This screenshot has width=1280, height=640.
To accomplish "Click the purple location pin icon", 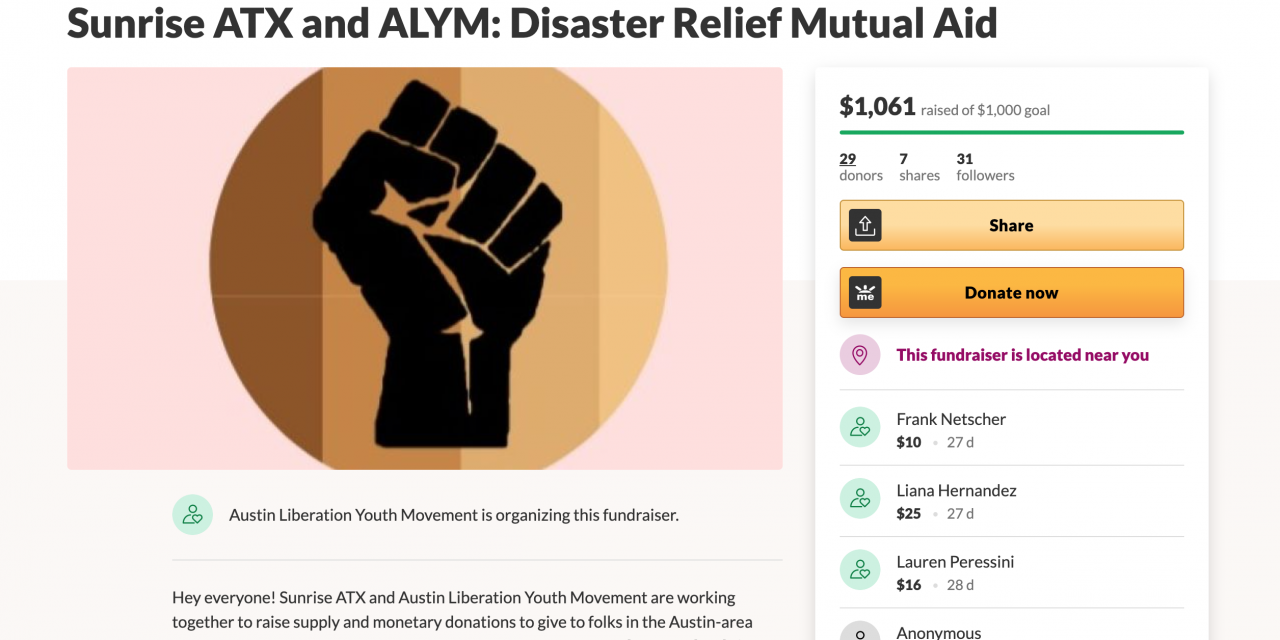I will pos(860,355).
